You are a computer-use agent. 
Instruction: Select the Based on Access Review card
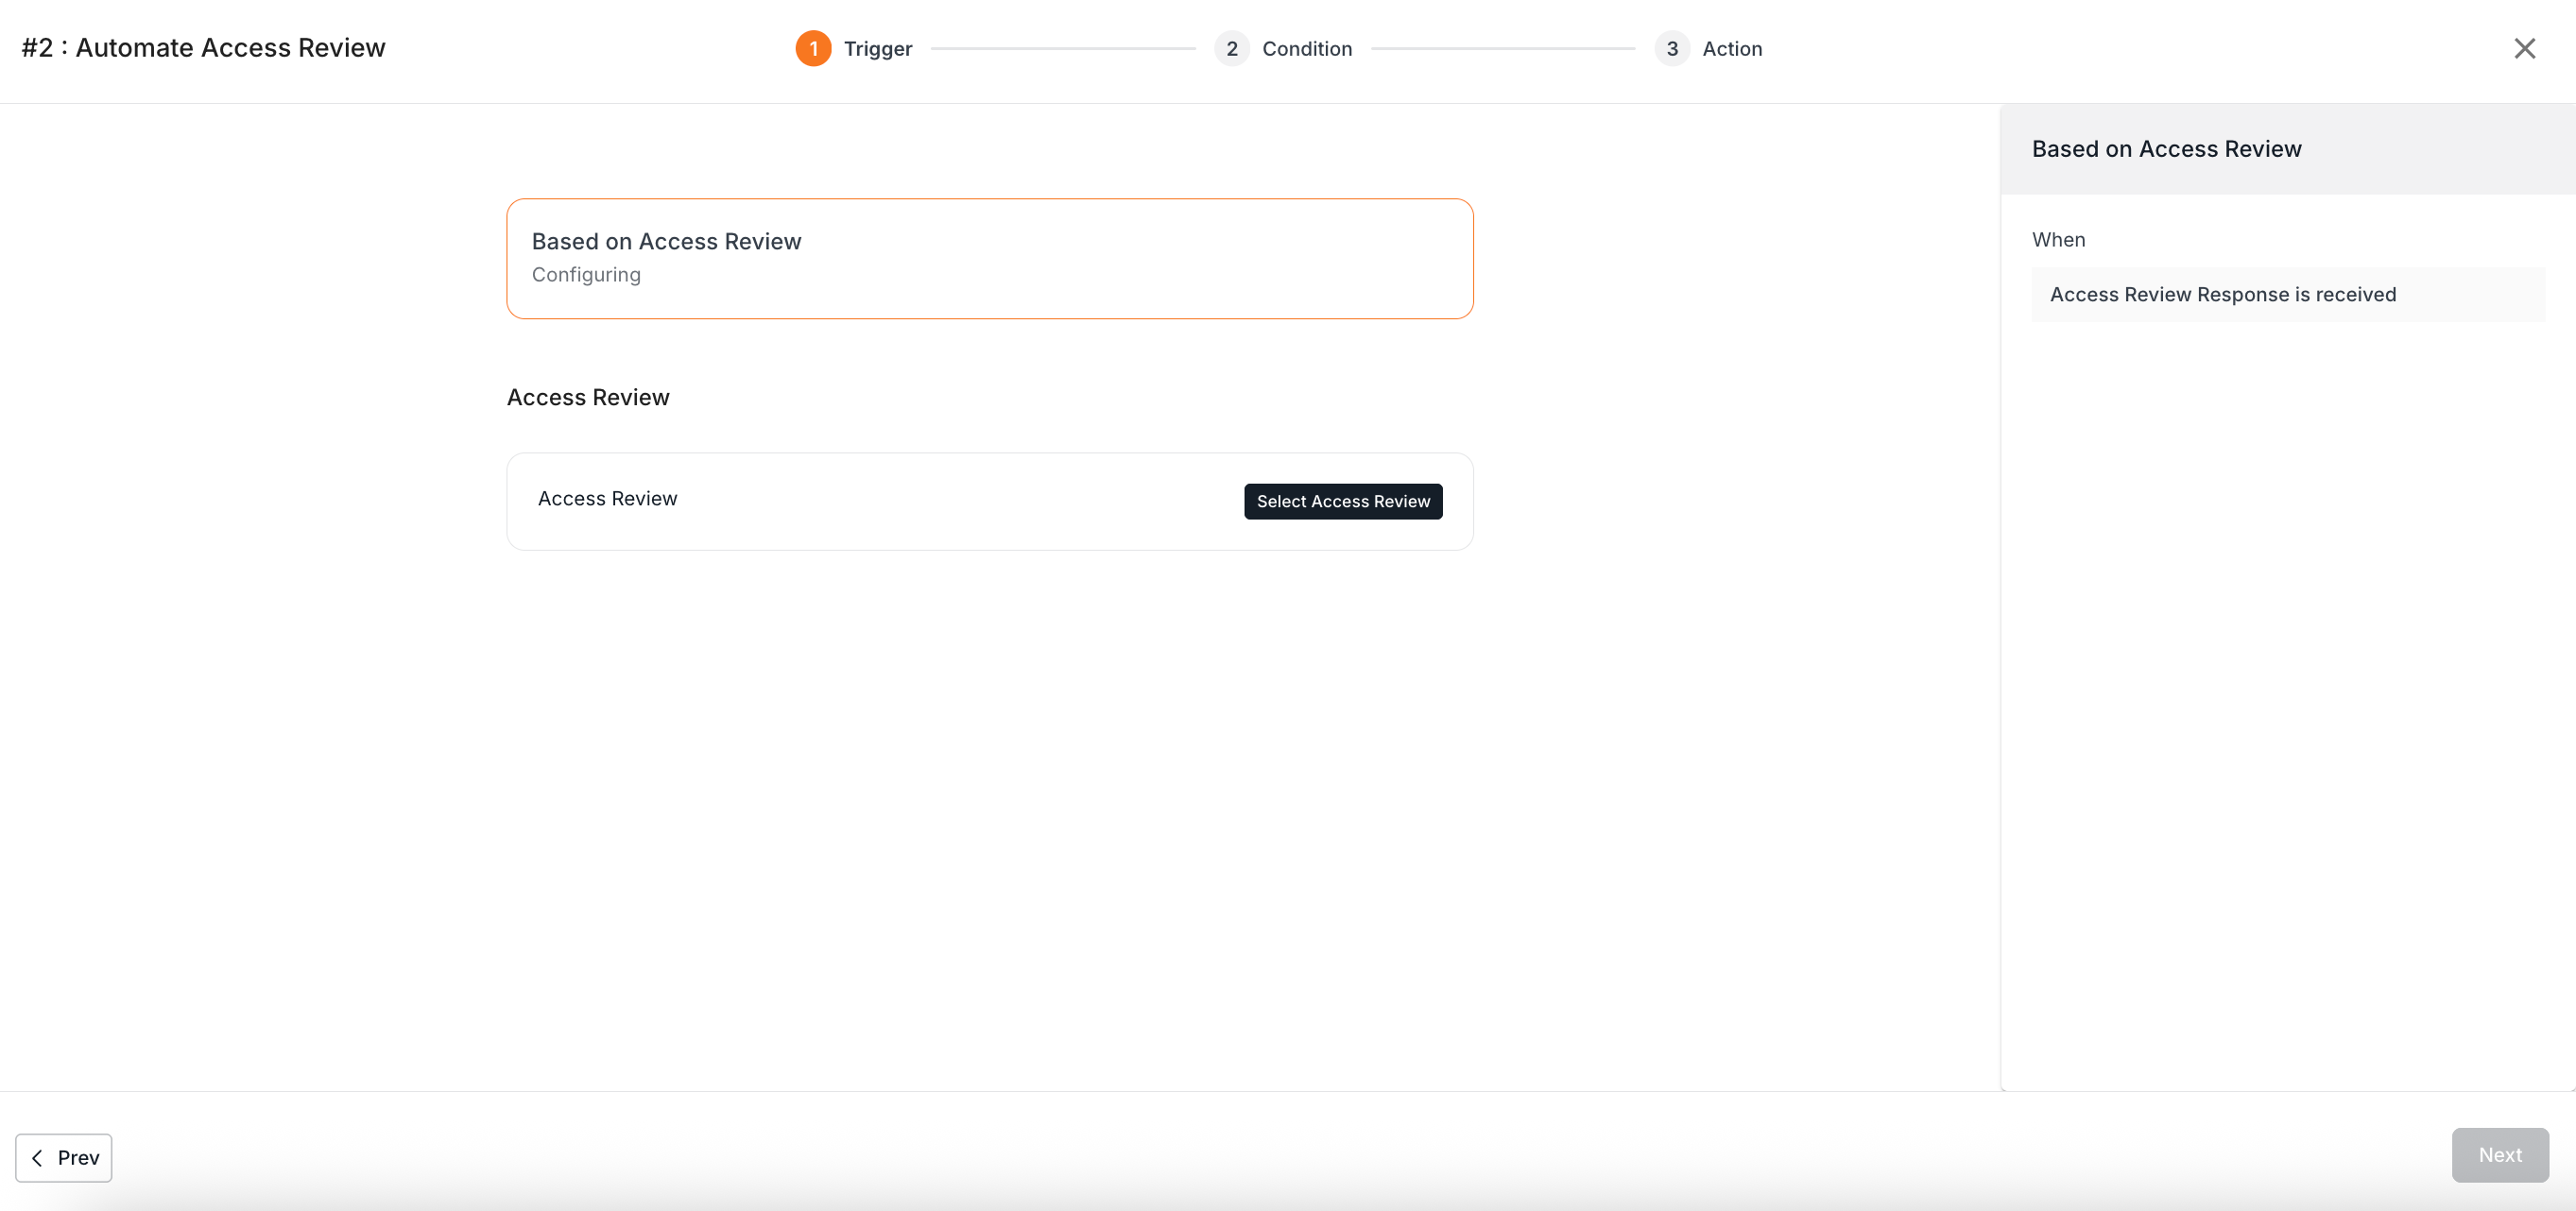click(x=989, y=258)
